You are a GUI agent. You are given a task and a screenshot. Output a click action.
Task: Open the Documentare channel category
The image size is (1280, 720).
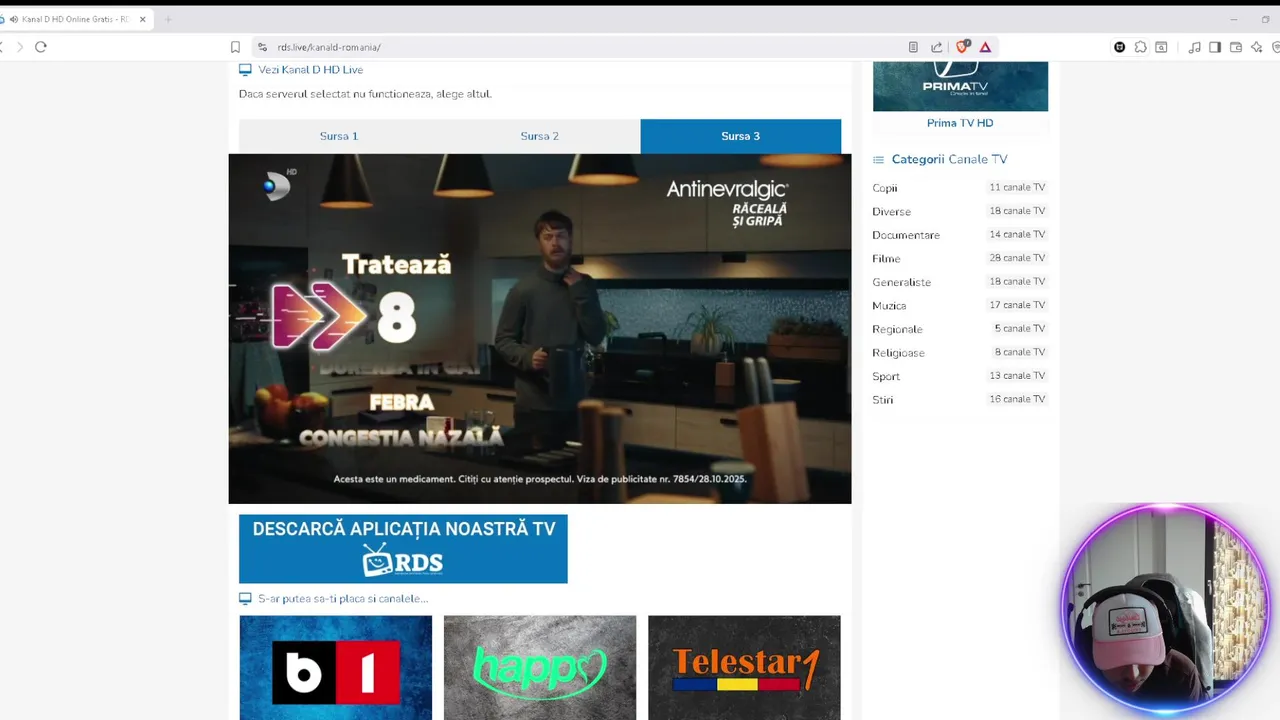pos(906,235)
